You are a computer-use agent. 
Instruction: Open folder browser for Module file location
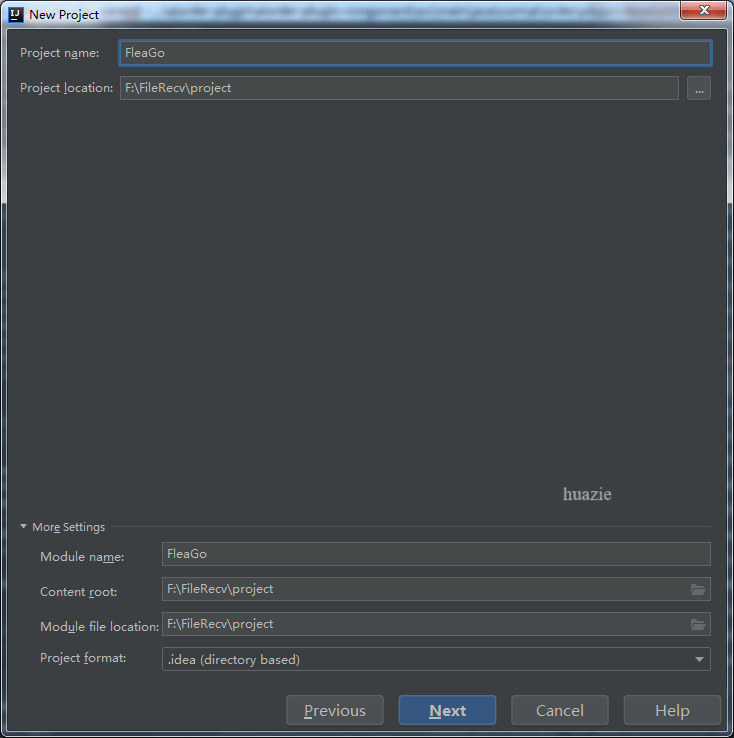pyautogui.click(x=698, y=625)
